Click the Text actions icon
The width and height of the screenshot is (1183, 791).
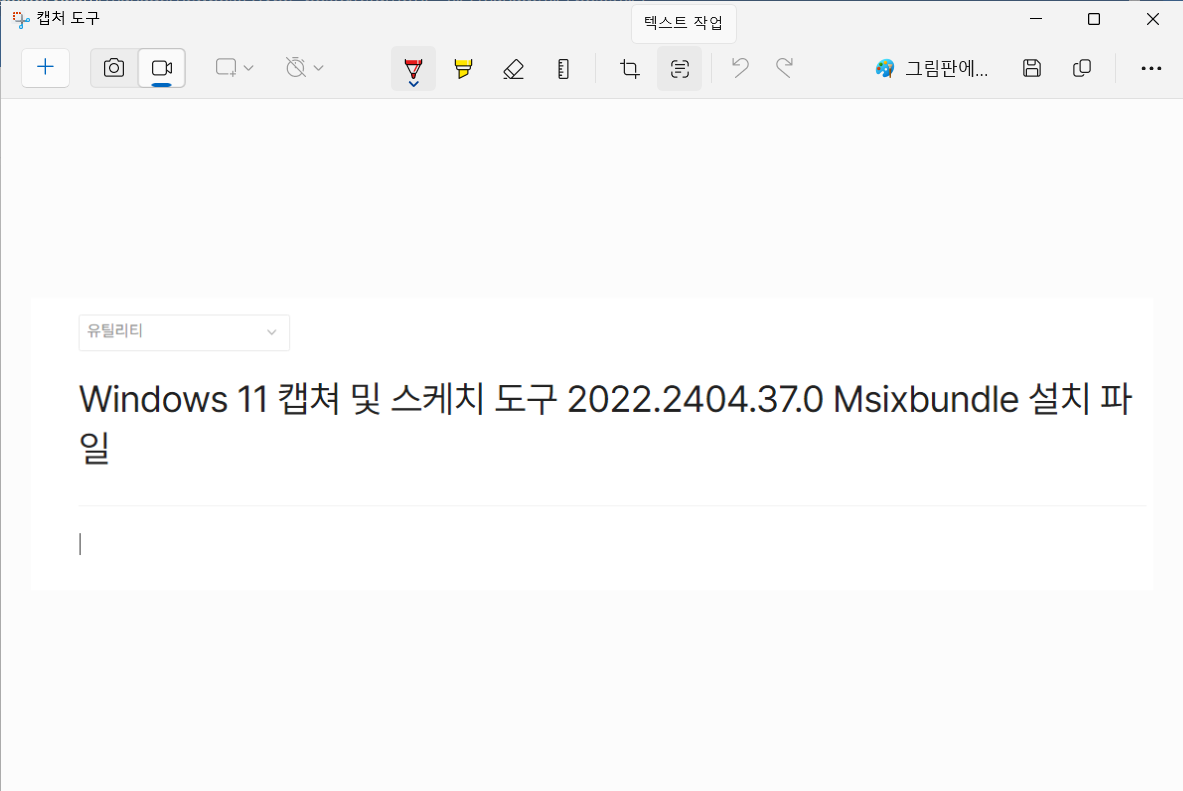(680, 69)
